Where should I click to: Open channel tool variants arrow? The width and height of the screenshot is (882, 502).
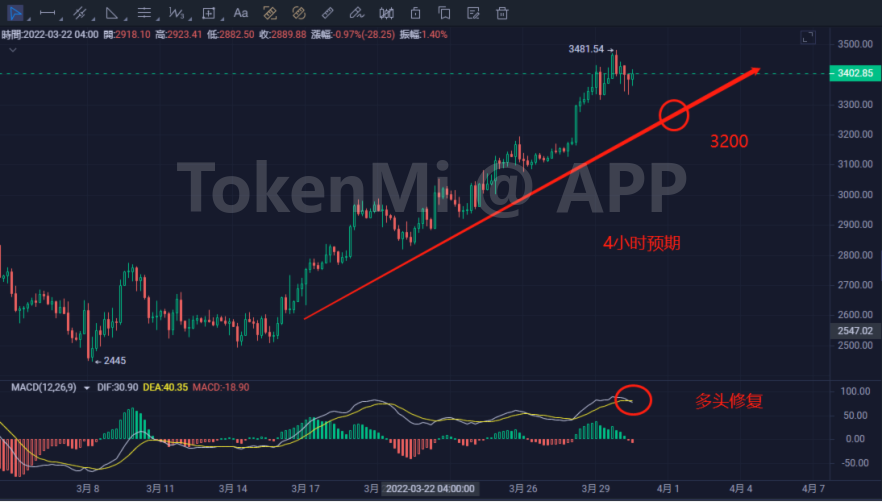(93, 19)
